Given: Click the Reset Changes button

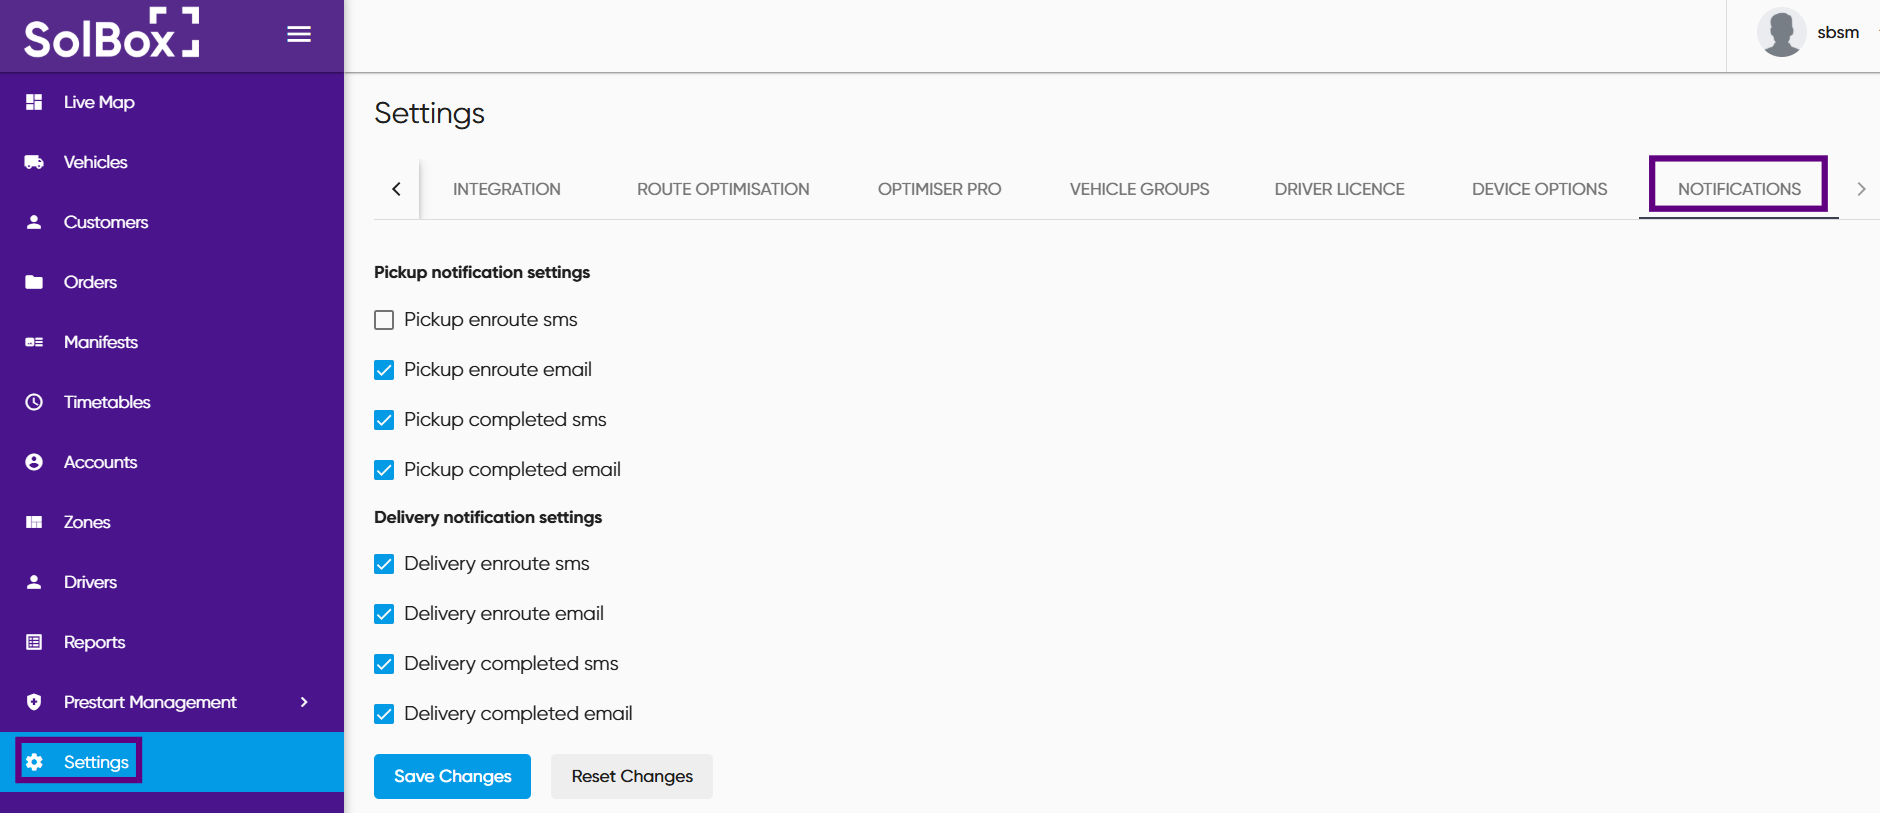Looking at the screenshot, I should 632,776.
